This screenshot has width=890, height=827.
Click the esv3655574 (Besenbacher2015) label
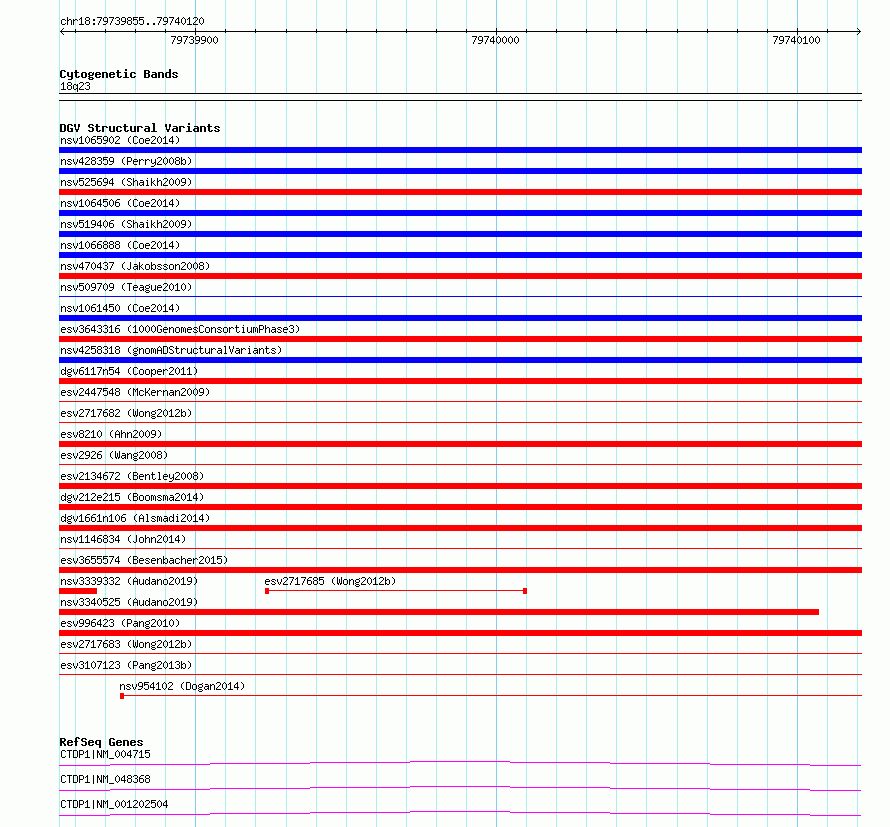[x=144, y=560]
